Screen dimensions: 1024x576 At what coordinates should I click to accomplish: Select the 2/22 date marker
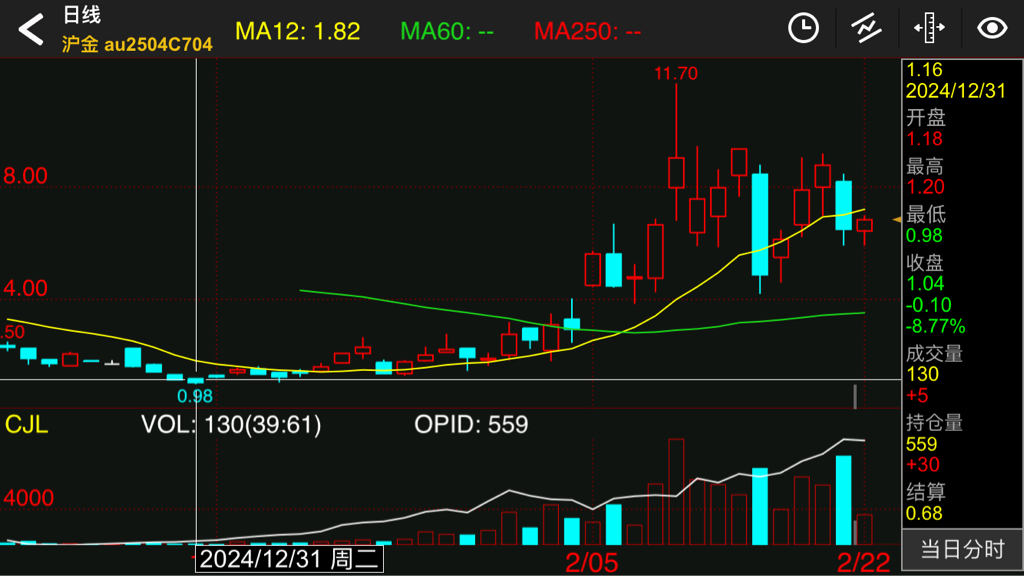[x=863, y=561]
